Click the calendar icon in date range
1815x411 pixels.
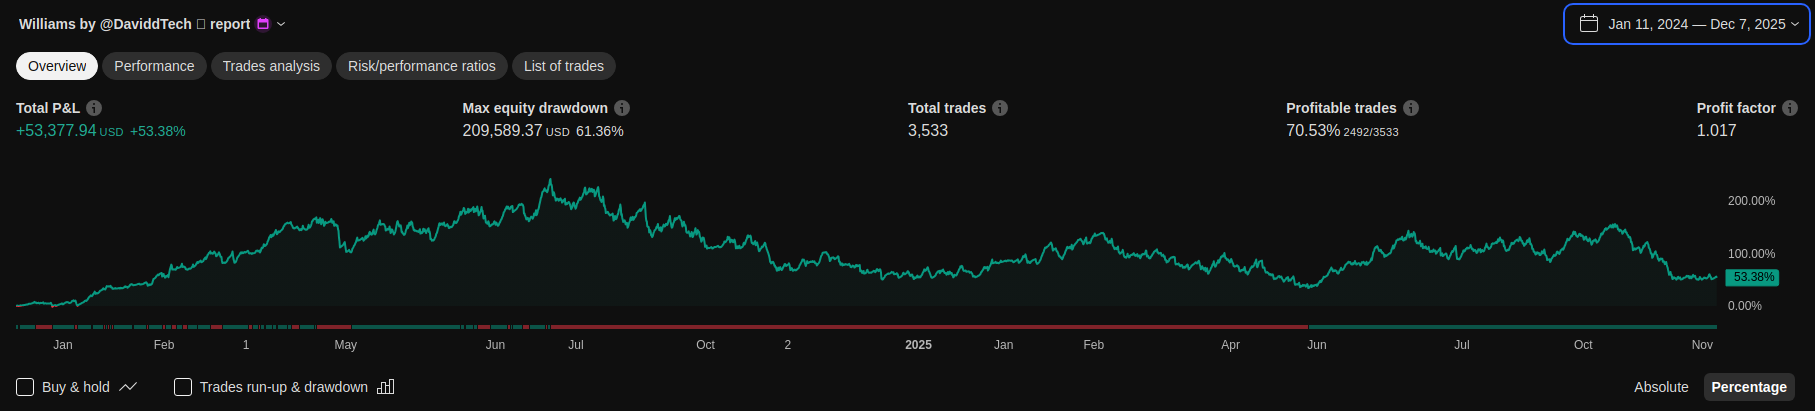coord(1589,24)
